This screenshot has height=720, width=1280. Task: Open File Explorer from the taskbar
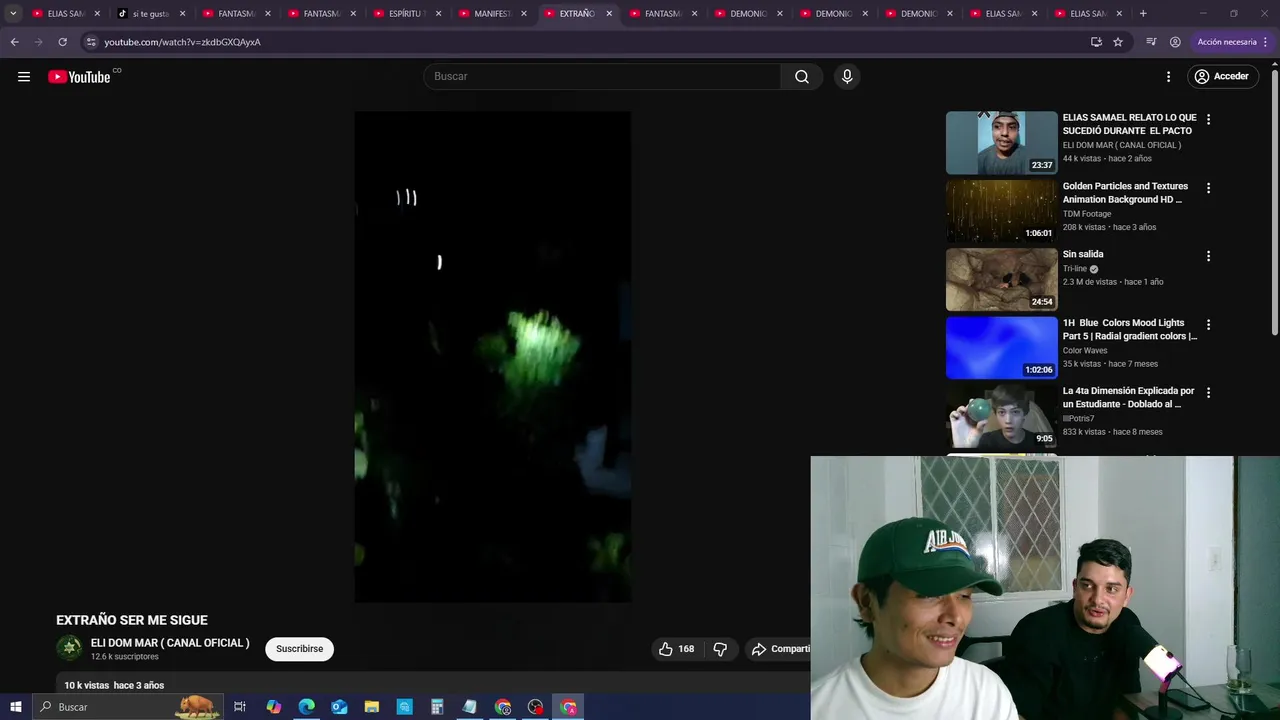(372, 707)
